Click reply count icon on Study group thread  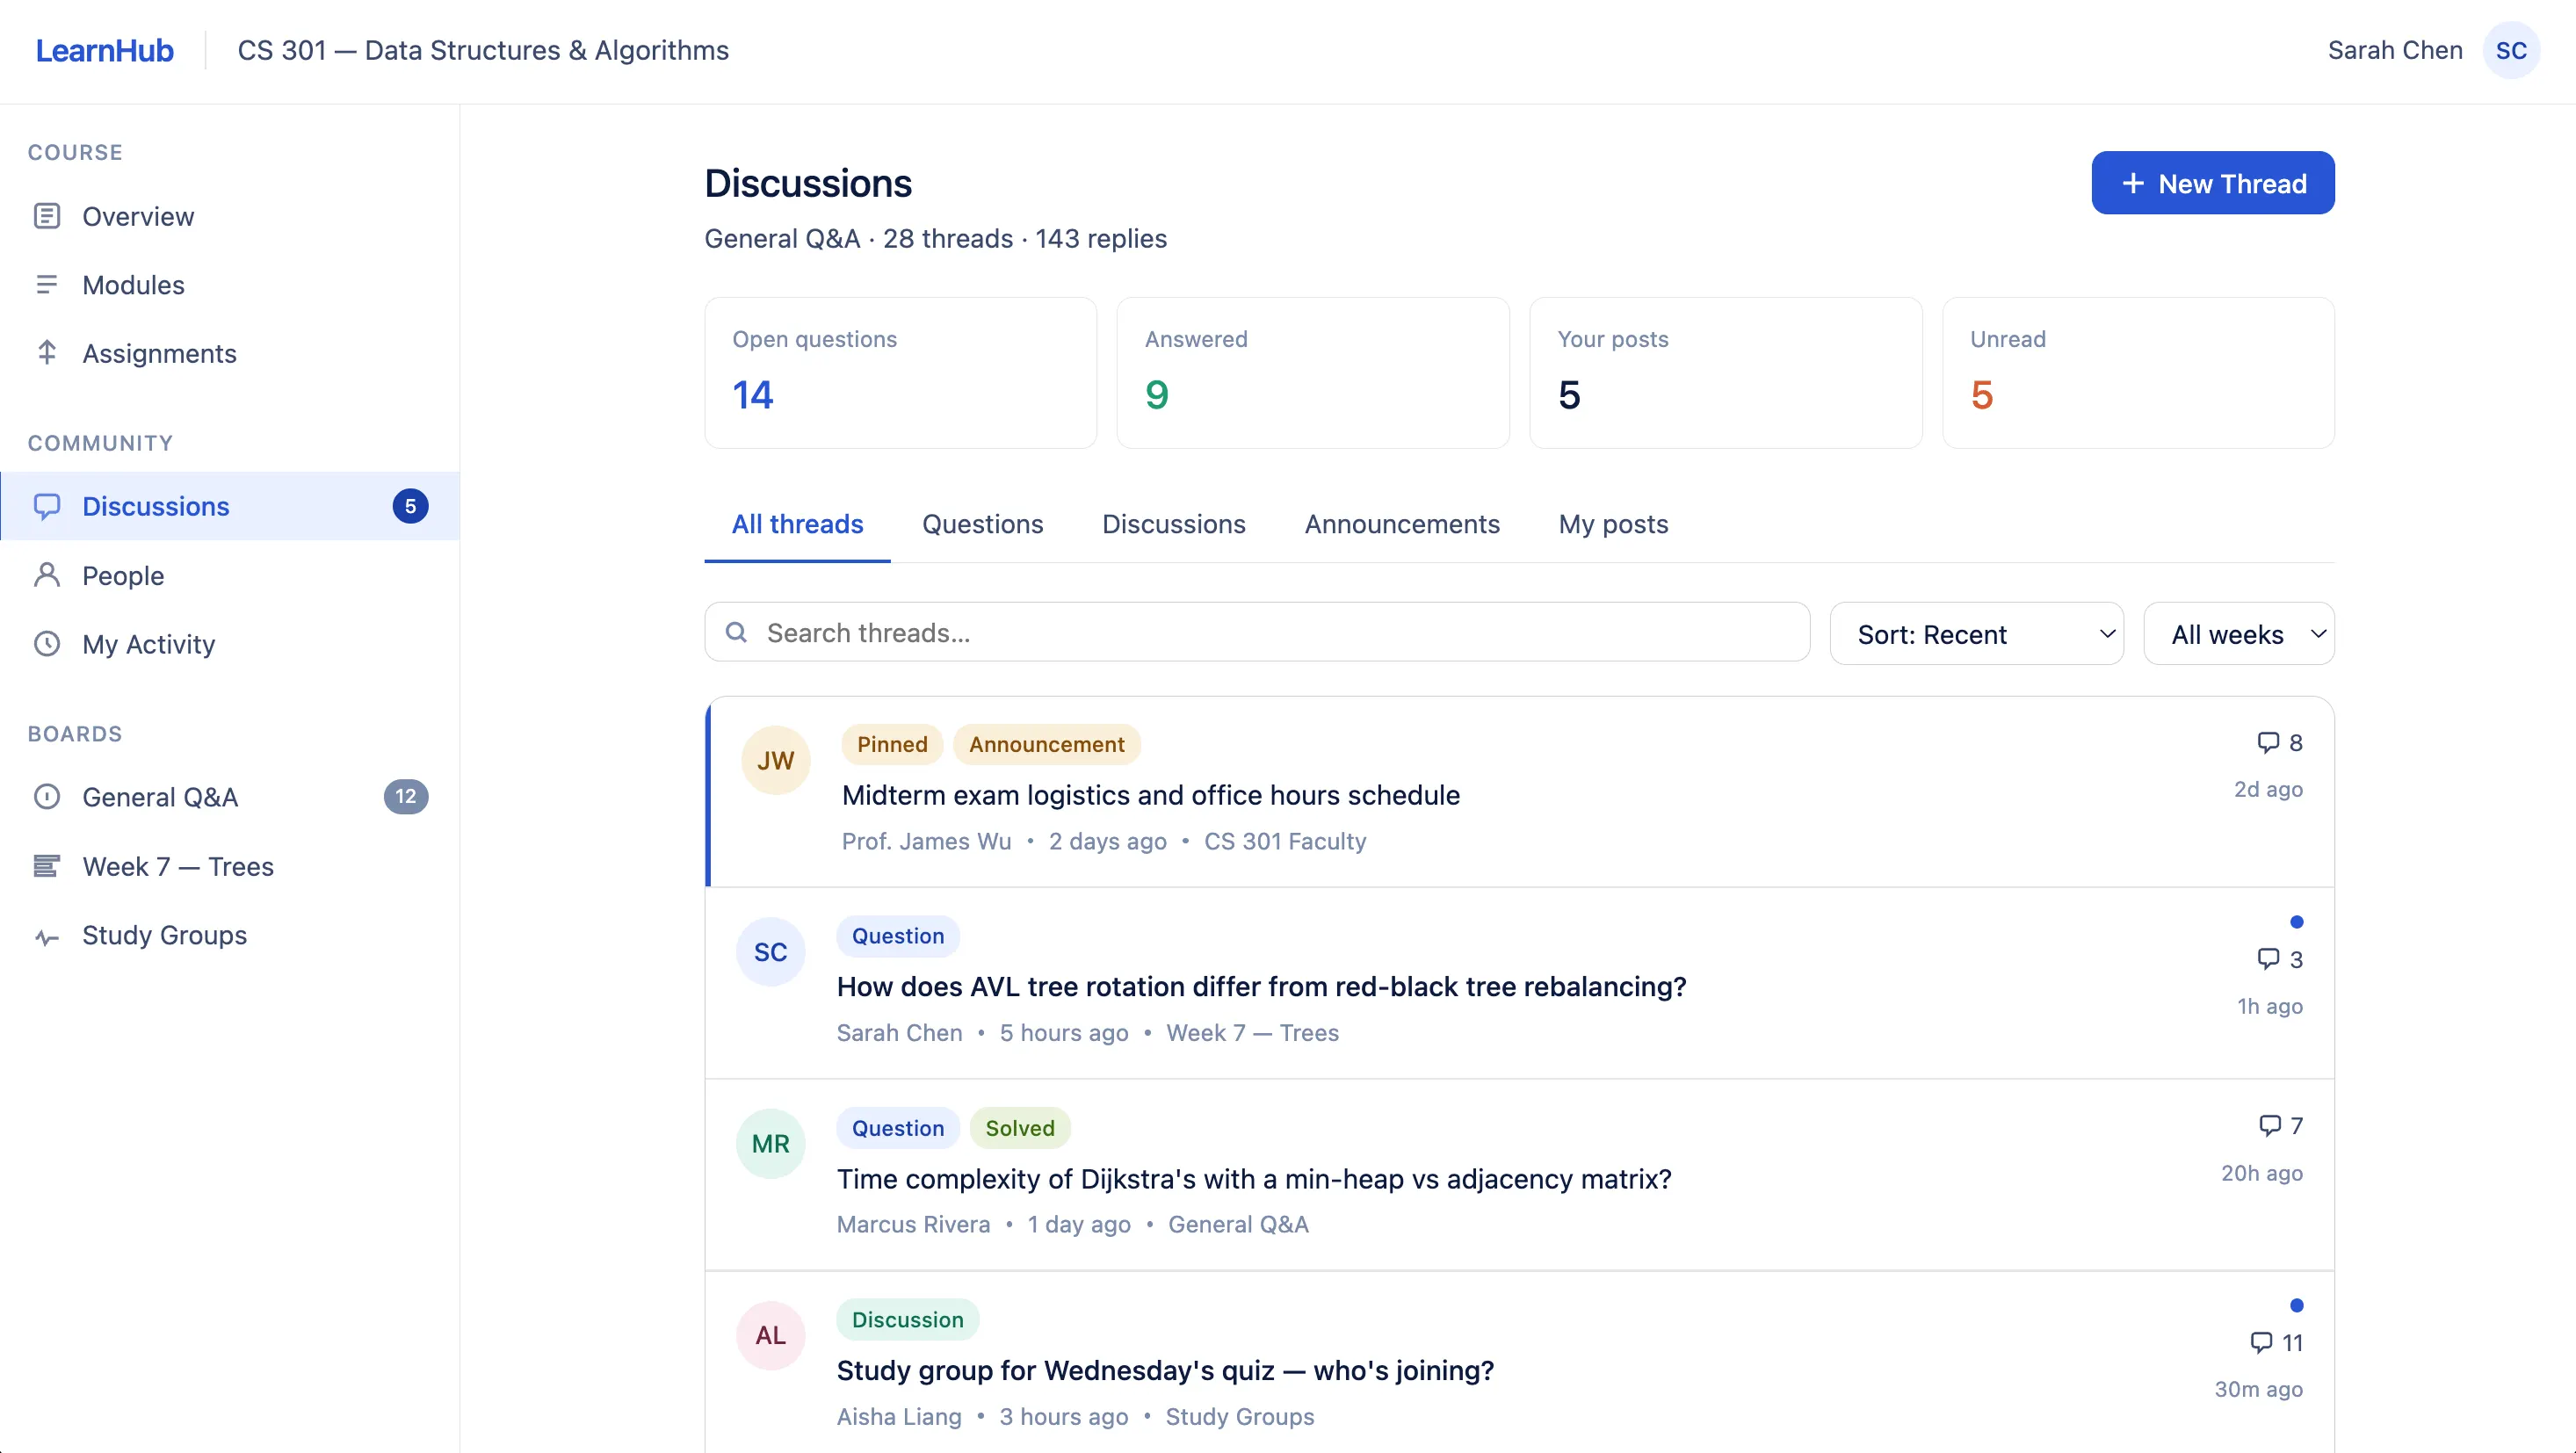[x=2261, y=1342]
